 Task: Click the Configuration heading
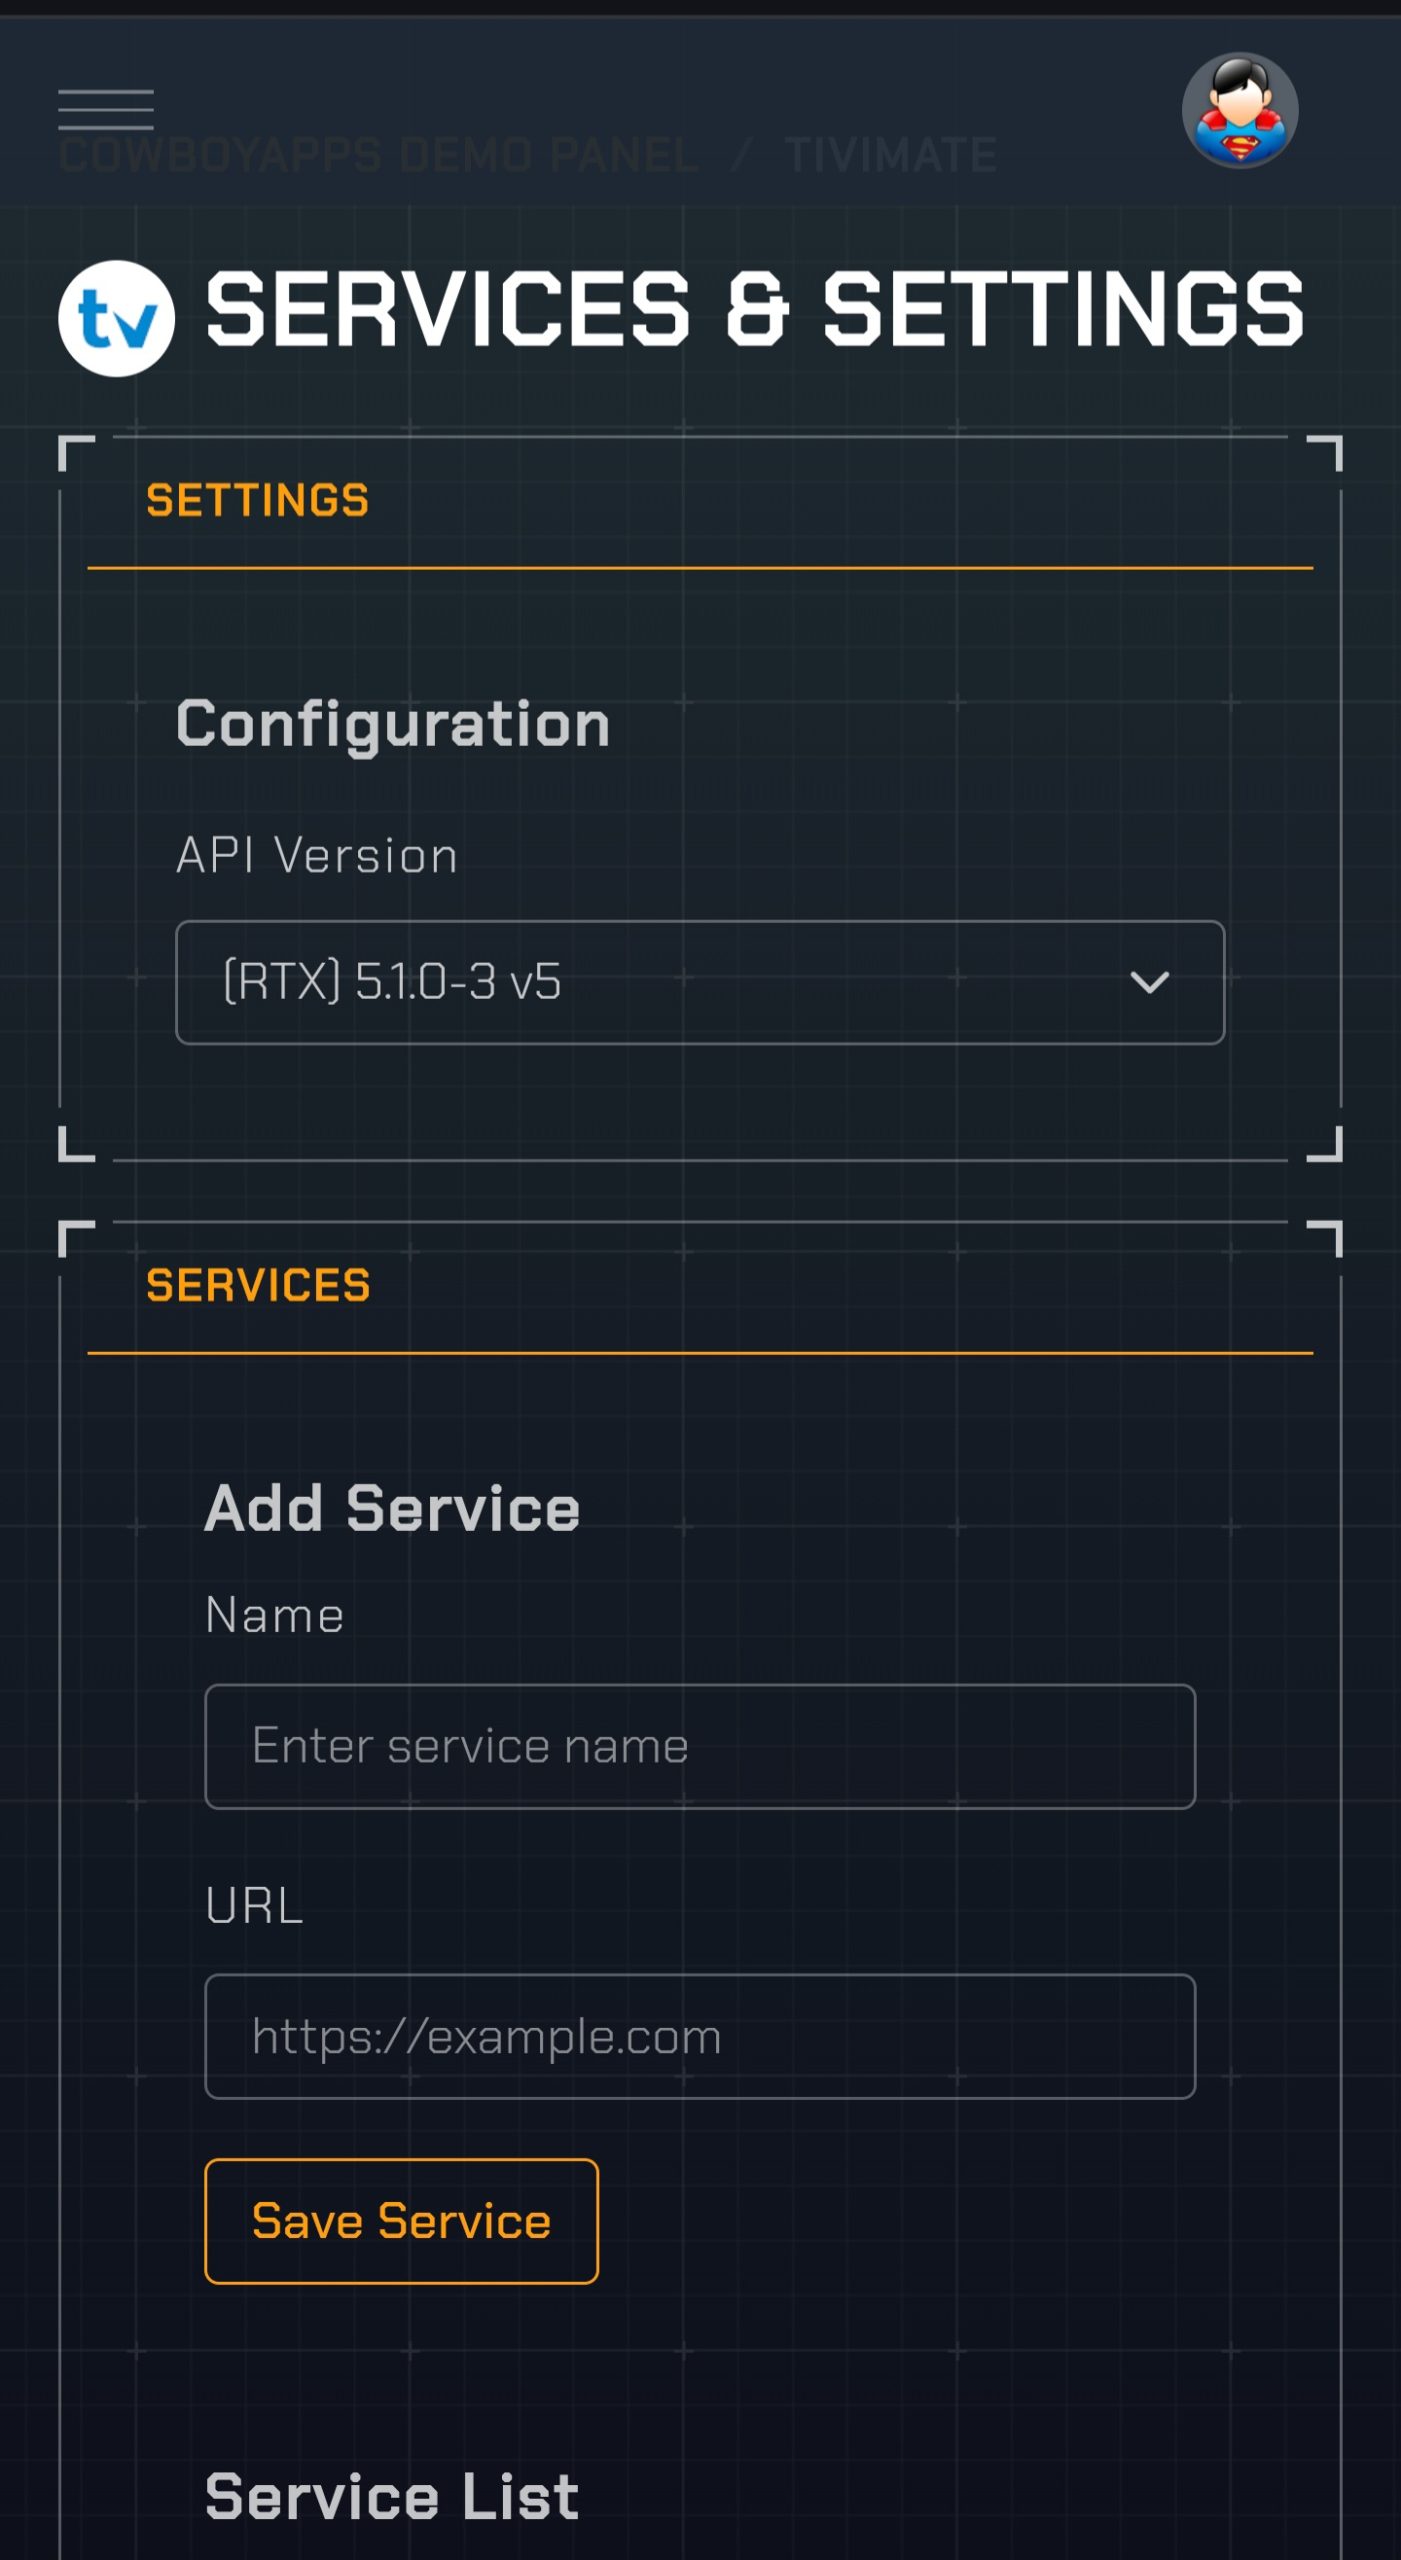[392, 724]
